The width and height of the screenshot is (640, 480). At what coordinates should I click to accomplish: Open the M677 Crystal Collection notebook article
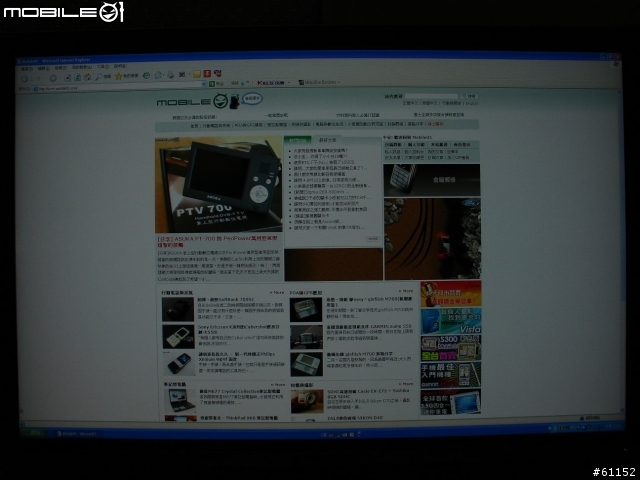click(x=240, y=391)
